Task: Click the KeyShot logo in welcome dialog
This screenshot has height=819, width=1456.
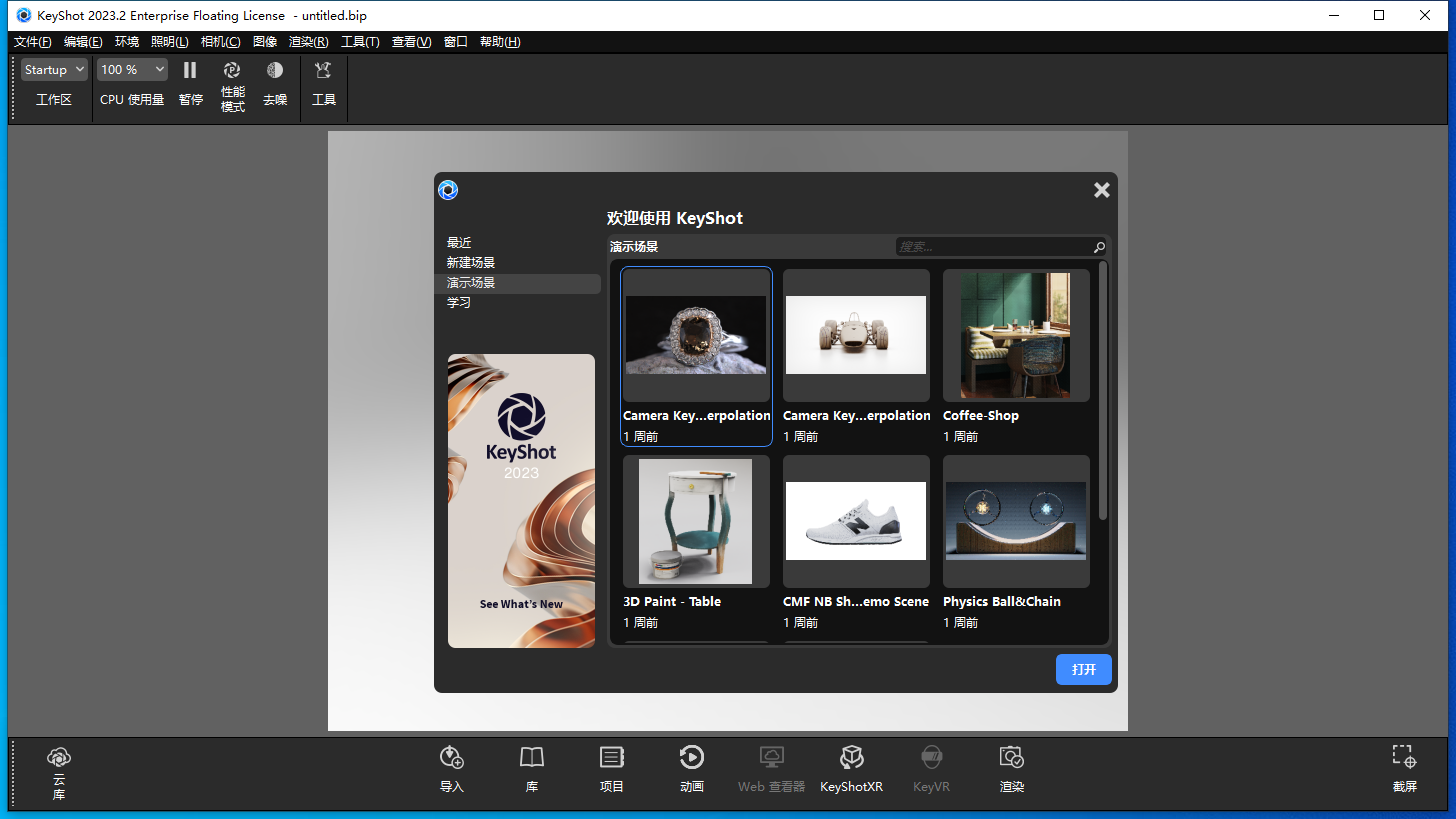Action: (x=448, y=190)
